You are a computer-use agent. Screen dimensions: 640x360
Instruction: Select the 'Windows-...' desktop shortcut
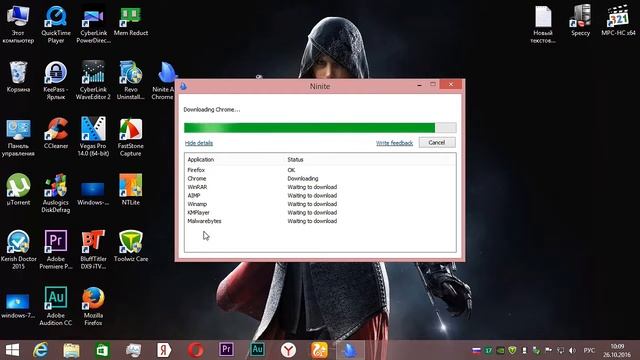(x=93, y=193)
